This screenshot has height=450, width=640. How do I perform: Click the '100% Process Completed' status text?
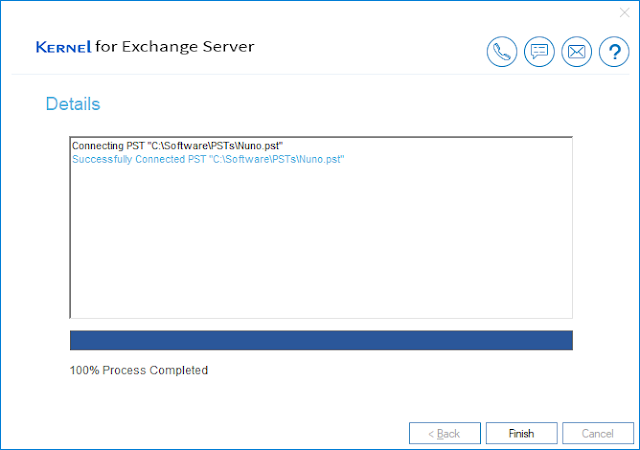(x=139, y=370)
